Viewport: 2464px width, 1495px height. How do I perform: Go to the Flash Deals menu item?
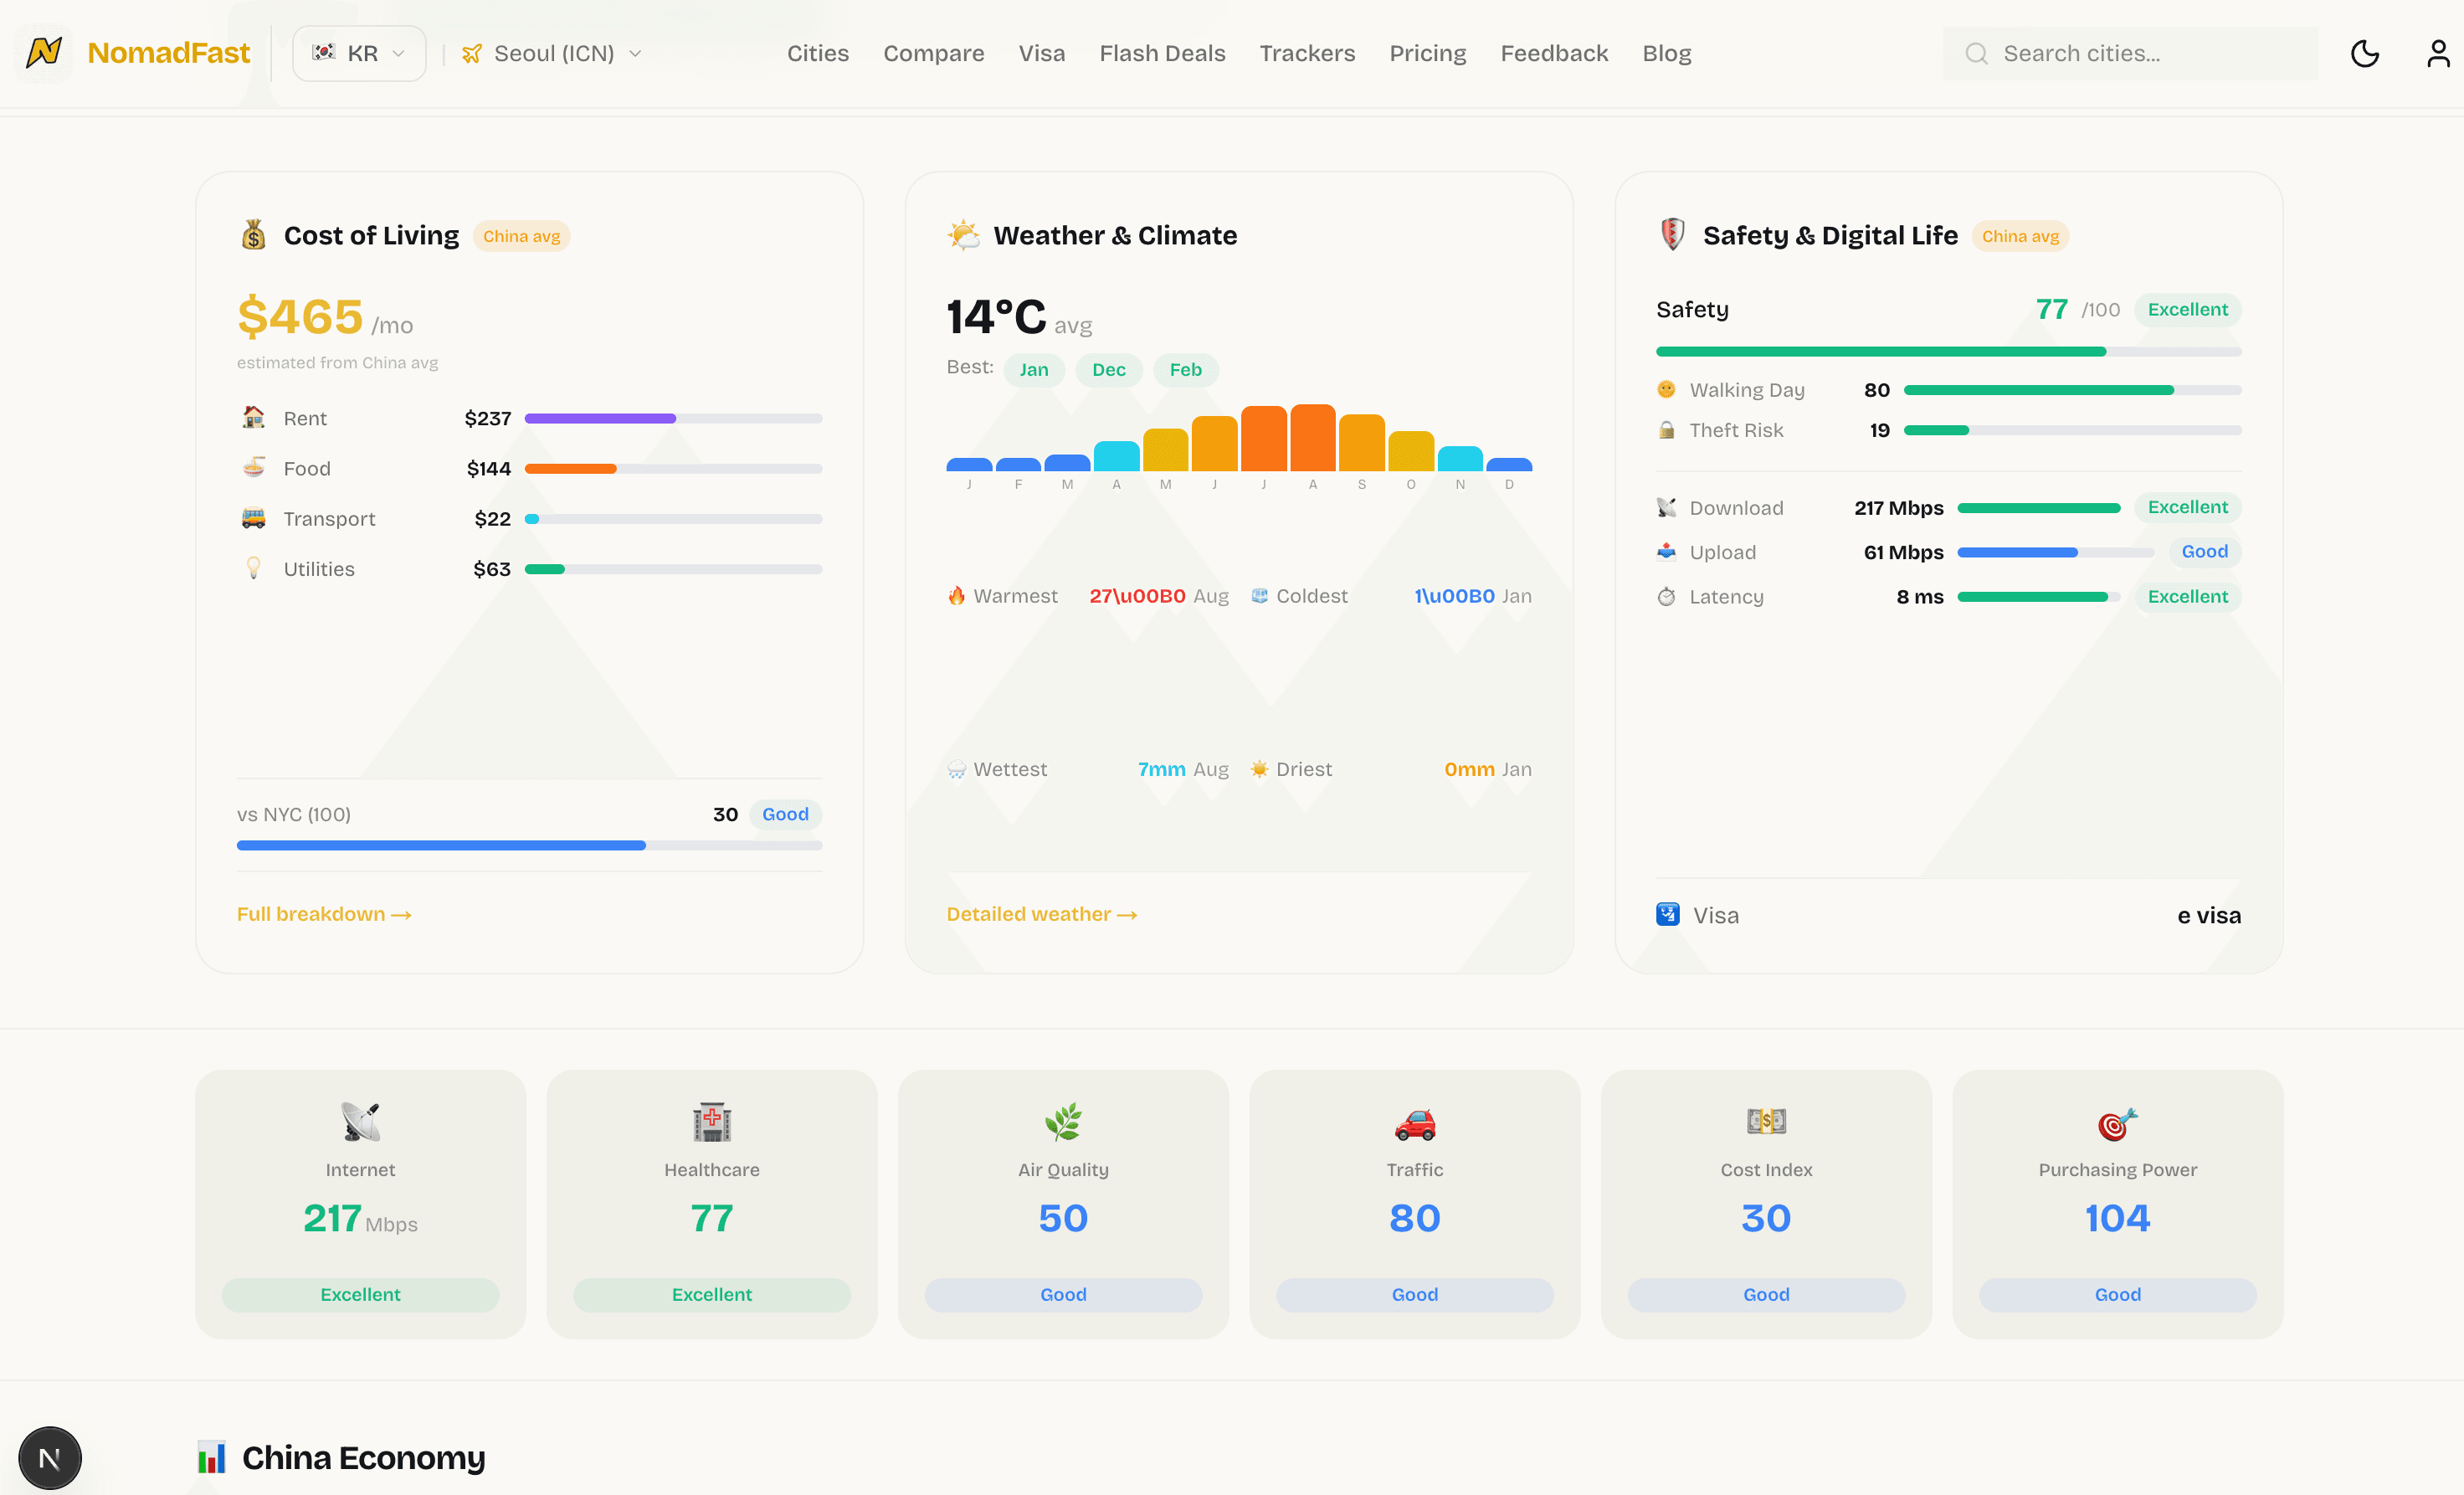(1162, 53)
